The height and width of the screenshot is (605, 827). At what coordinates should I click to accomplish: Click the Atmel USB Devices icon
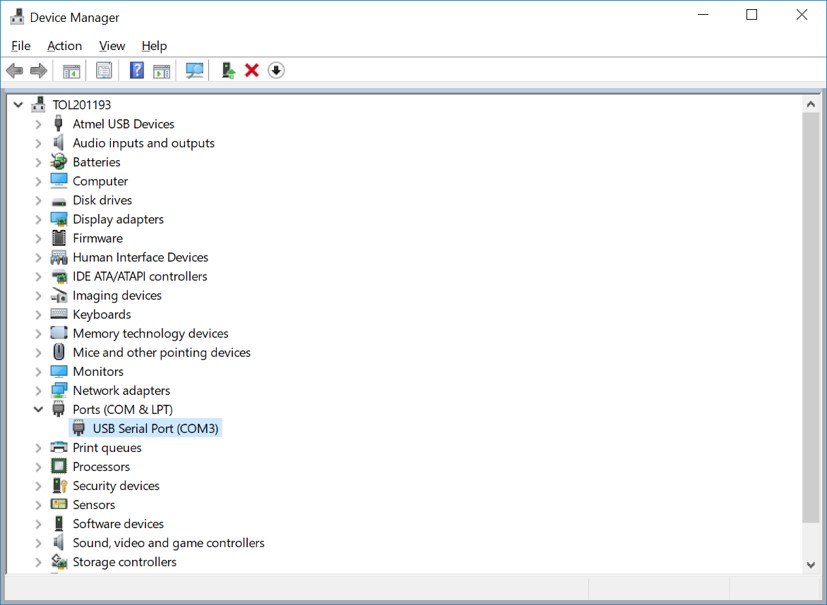(x=59, y=123)
